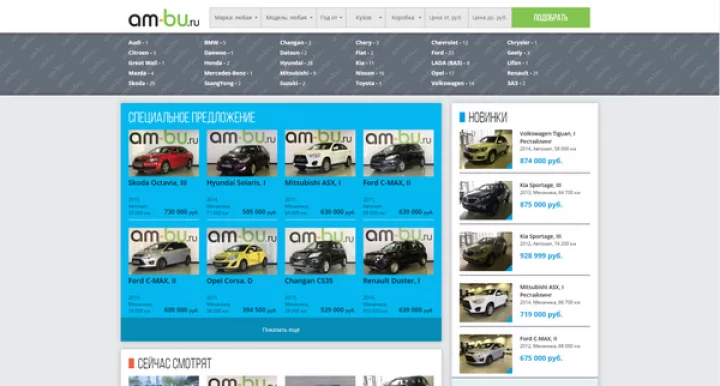
Task: Open Kia Sportage photo priced 875 000 руб.
Action: 486,200
